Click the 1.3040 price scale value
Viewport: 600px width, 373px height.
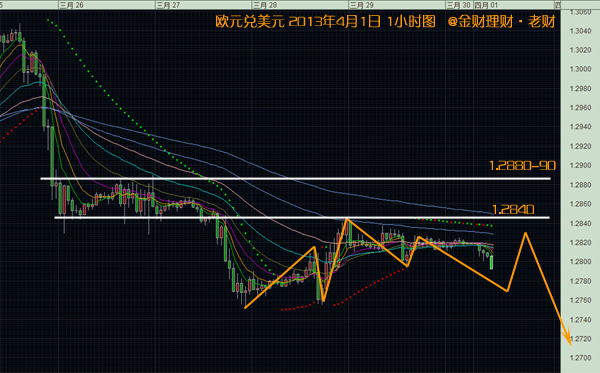pyautogui.click(x=580, y=31)
